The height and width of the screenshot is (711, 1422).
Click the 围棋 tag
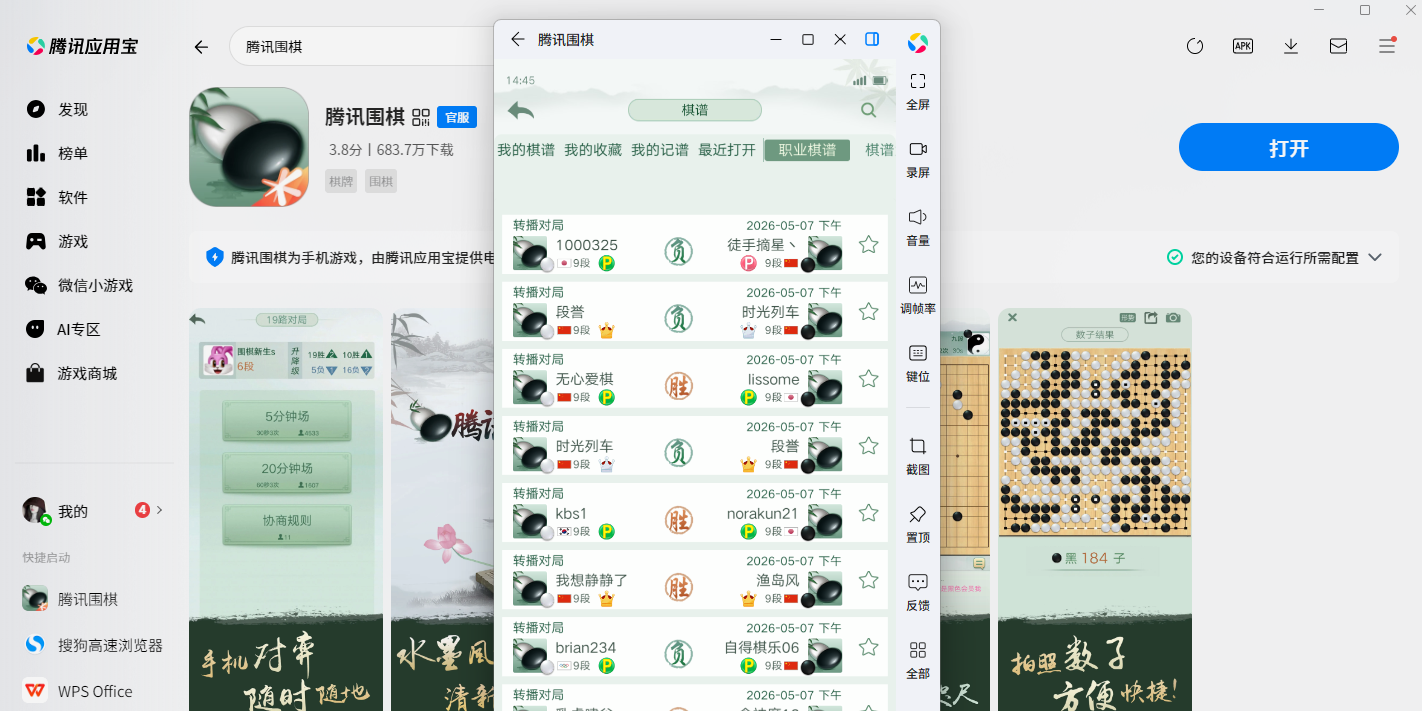tap(381, 181)
